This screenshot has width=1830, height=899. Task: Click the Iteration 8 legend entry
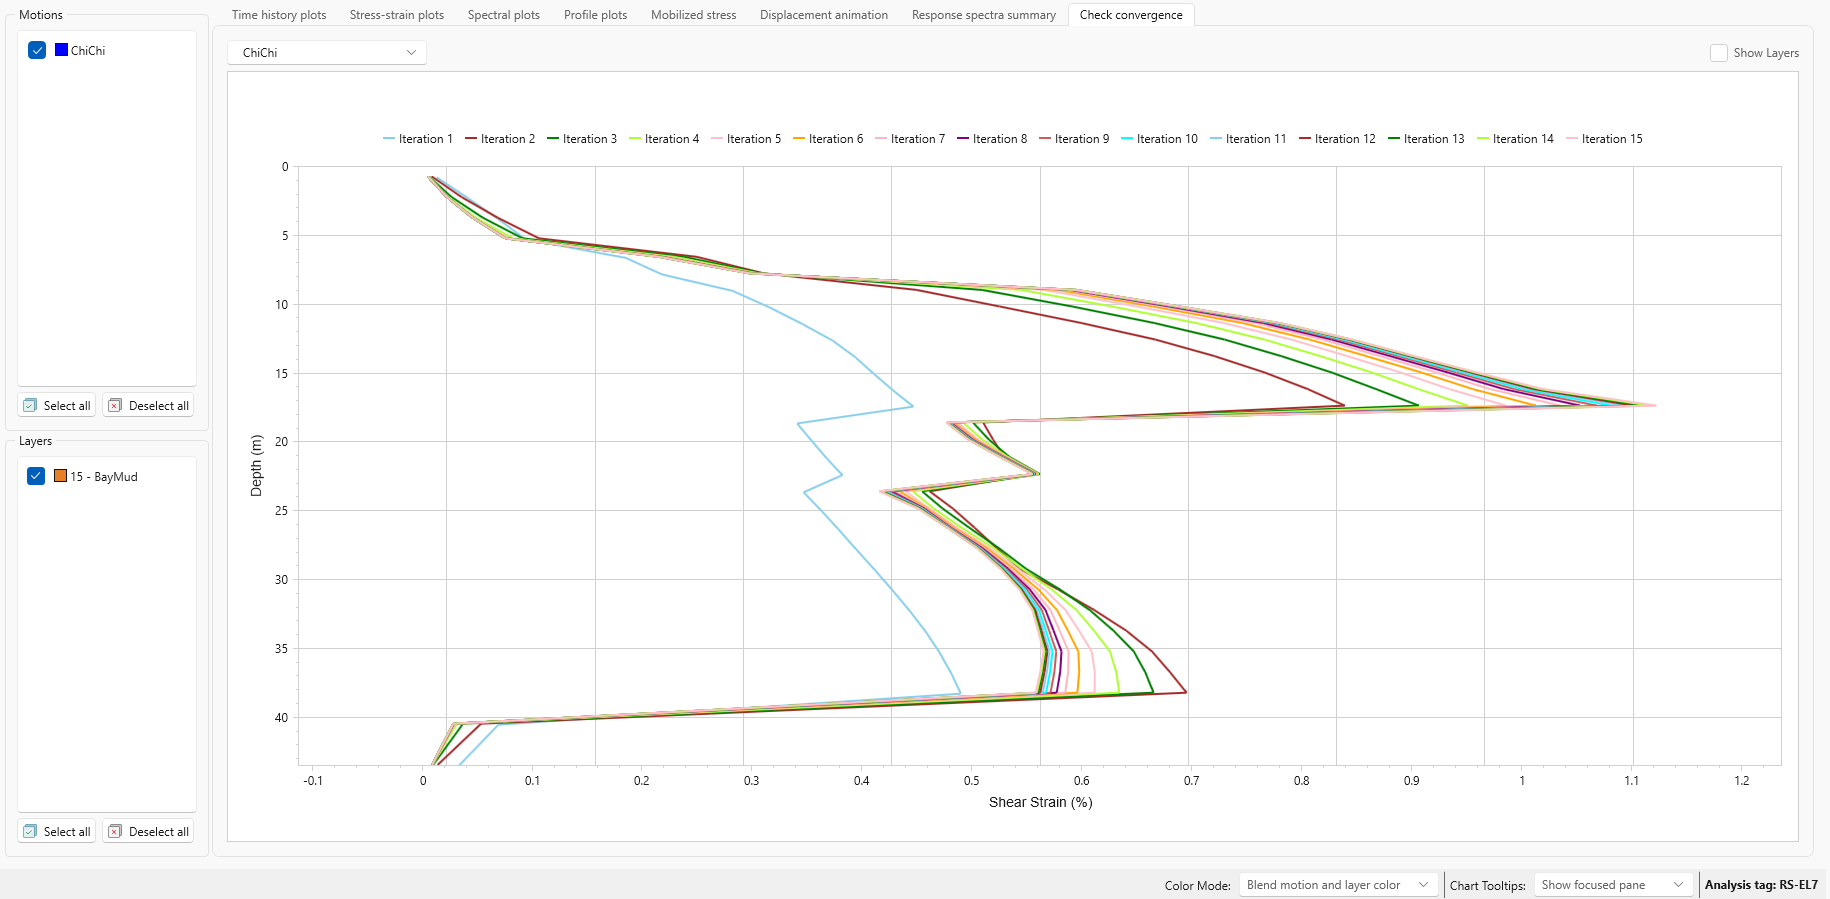(x=992, y=139)
